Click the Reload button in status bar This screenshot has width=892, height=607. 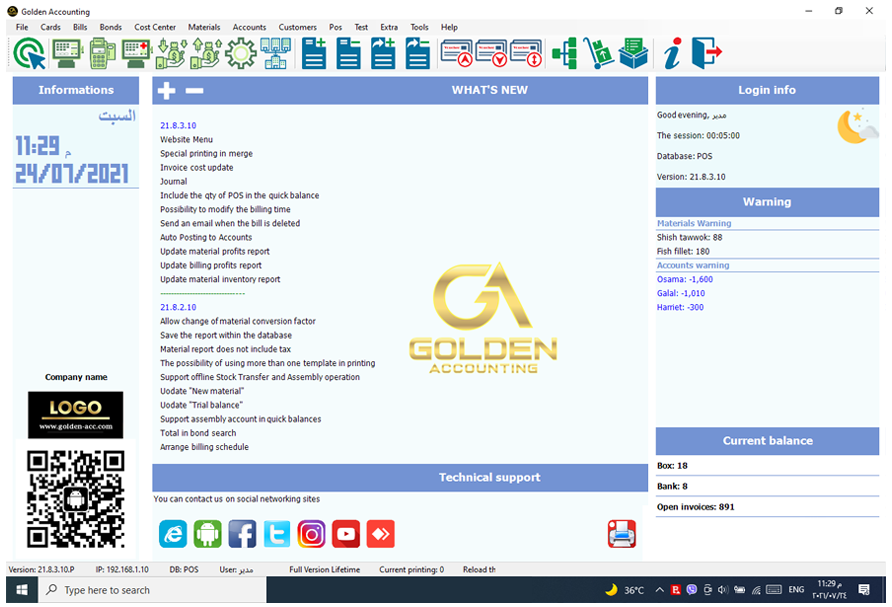click(479, 570)
